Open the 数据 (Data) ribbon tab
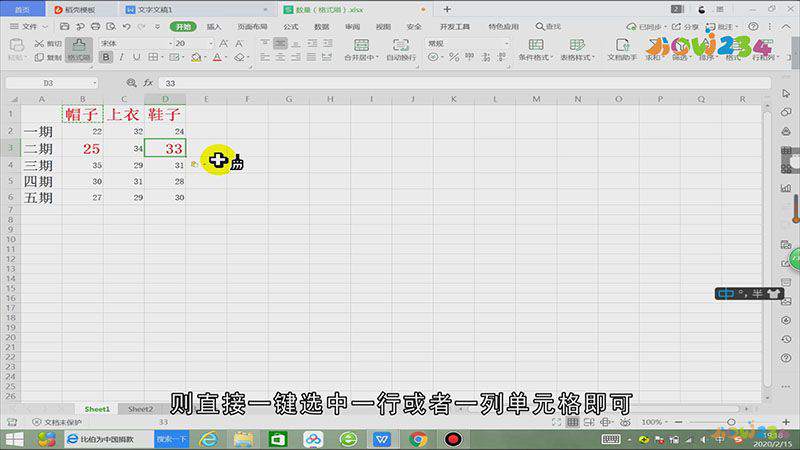 point(321,27)
